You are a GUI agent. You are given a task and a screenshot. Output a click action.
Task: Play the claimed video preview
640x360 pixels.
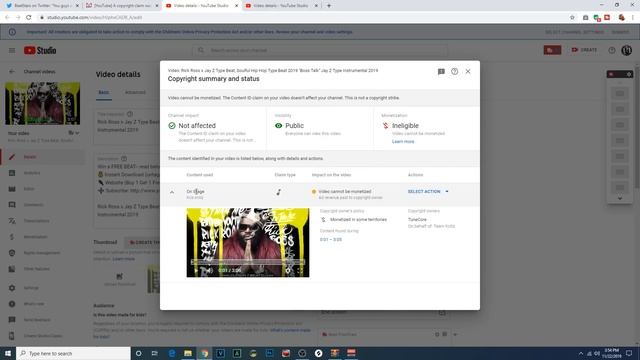click(x=196, y=270)
